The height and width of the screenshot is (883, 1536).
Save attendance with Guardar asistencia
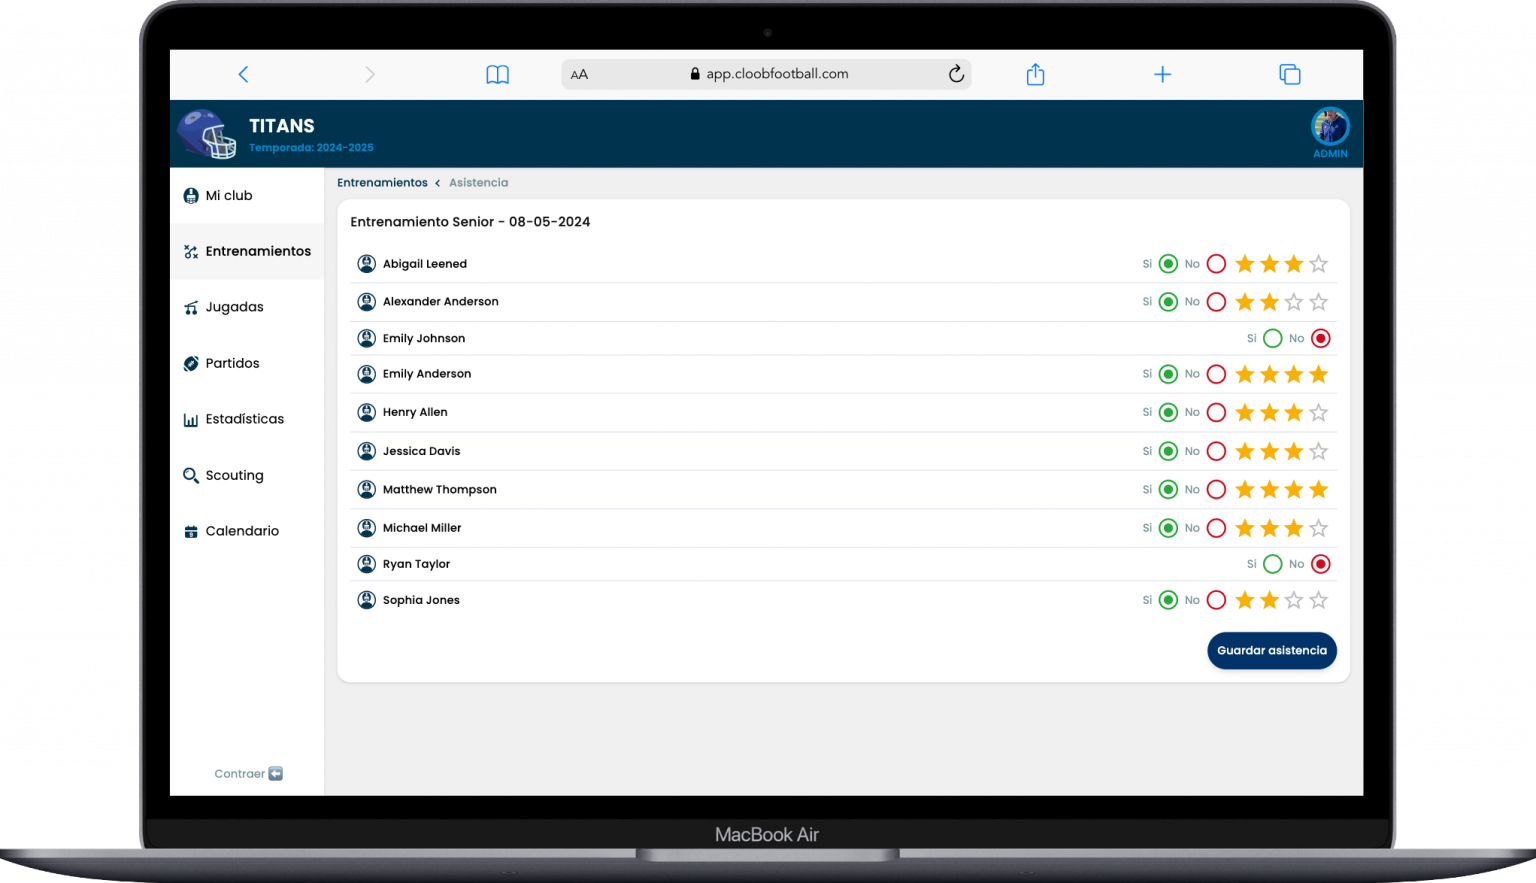pyautogui.click(x=1271, y=650)
